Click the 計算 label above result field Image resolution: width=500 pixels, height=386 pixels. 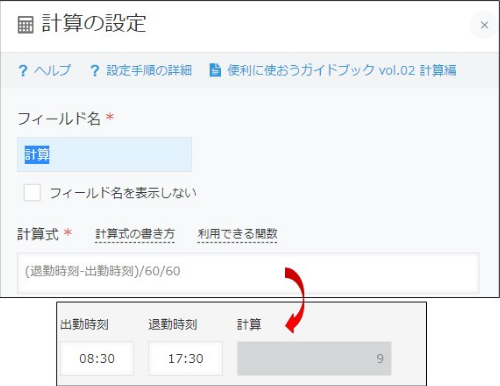click(249, 324)
